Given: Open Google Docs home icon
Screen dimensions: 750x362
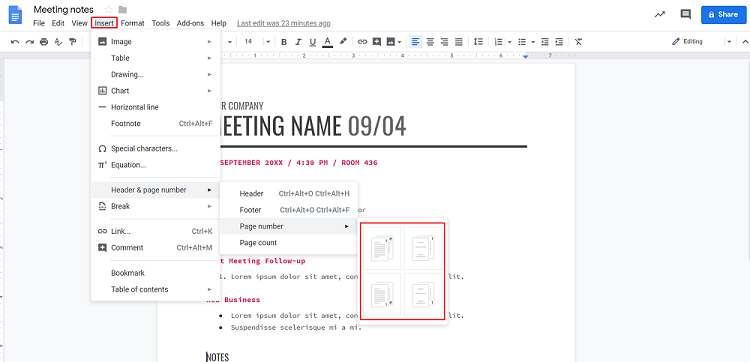Looking at the screenshot, I should click(x=15, y=15).
